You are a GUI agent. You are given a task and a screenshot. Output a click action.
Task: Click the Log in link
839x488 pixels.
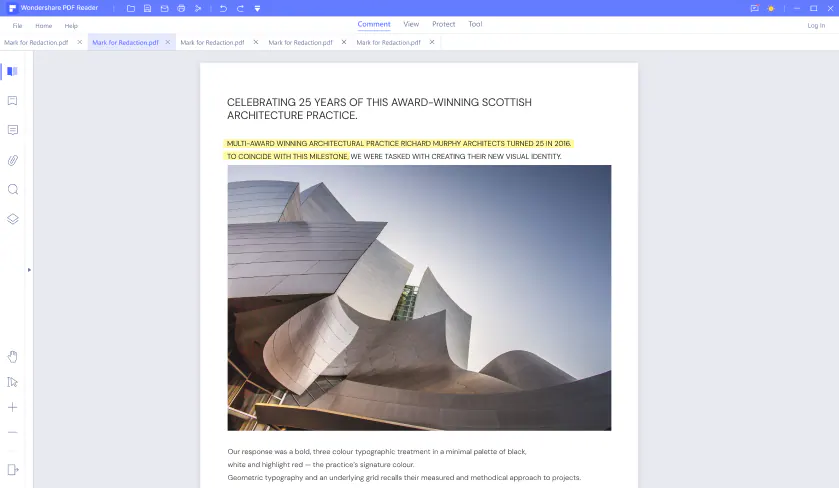coord(816,25)
